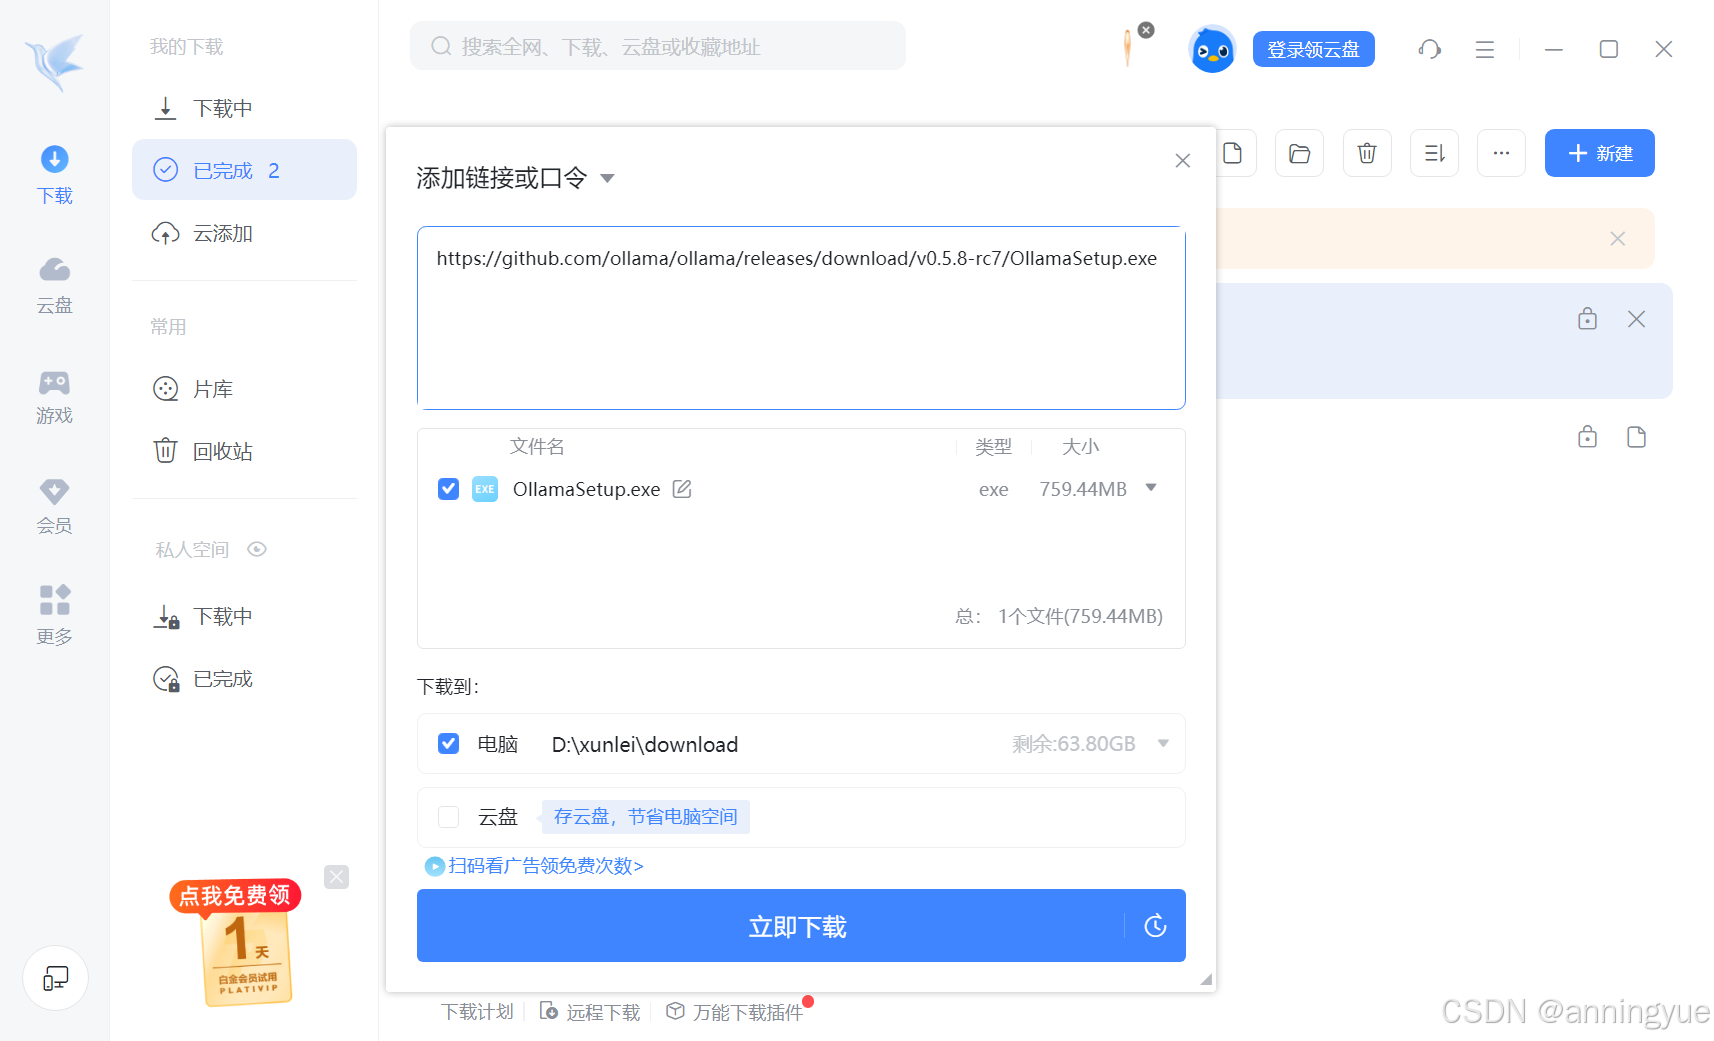Click the Xunlei bird logo
The image size is (1714, 1041).
55,61
